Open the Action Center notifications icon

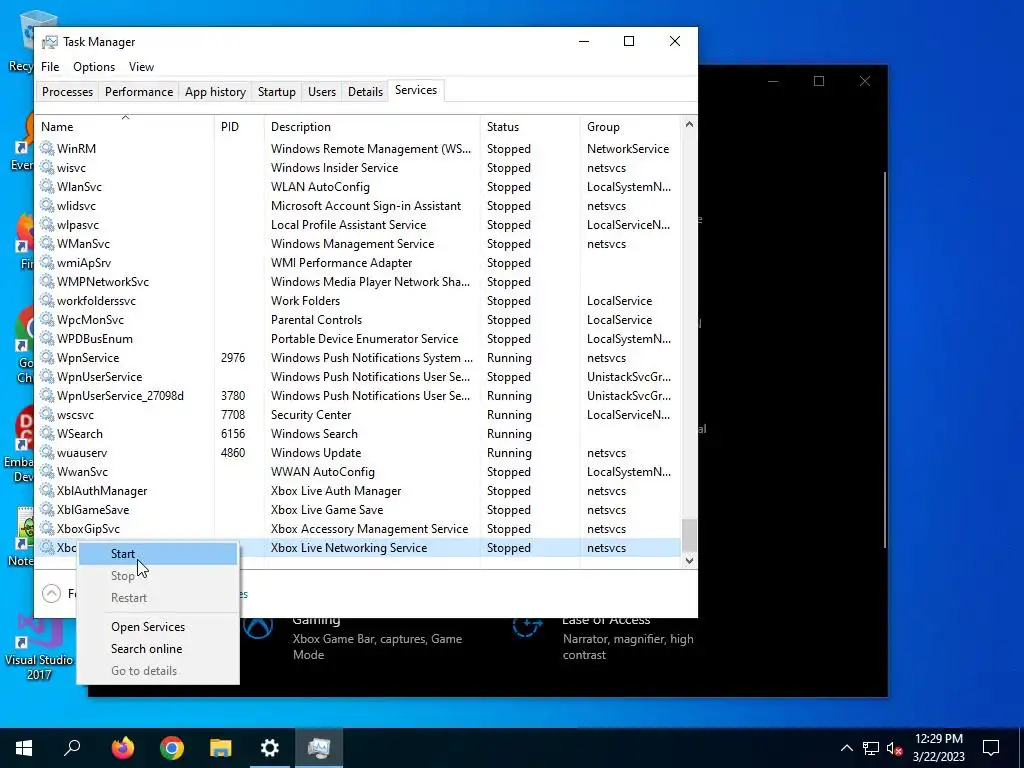[x=991, y=748]
